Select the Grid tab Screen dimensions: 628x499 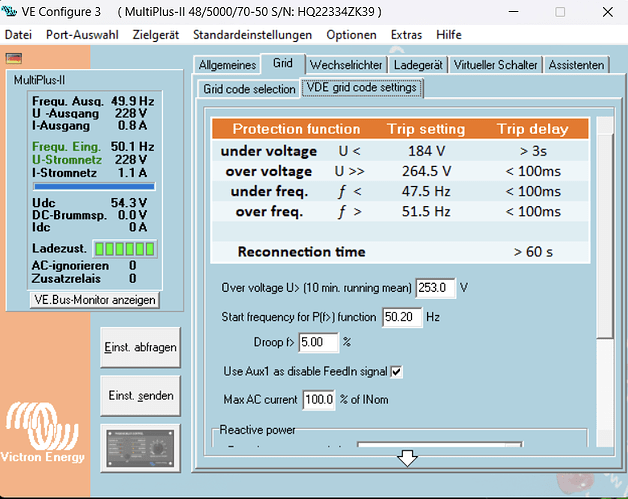coord(283,63)
